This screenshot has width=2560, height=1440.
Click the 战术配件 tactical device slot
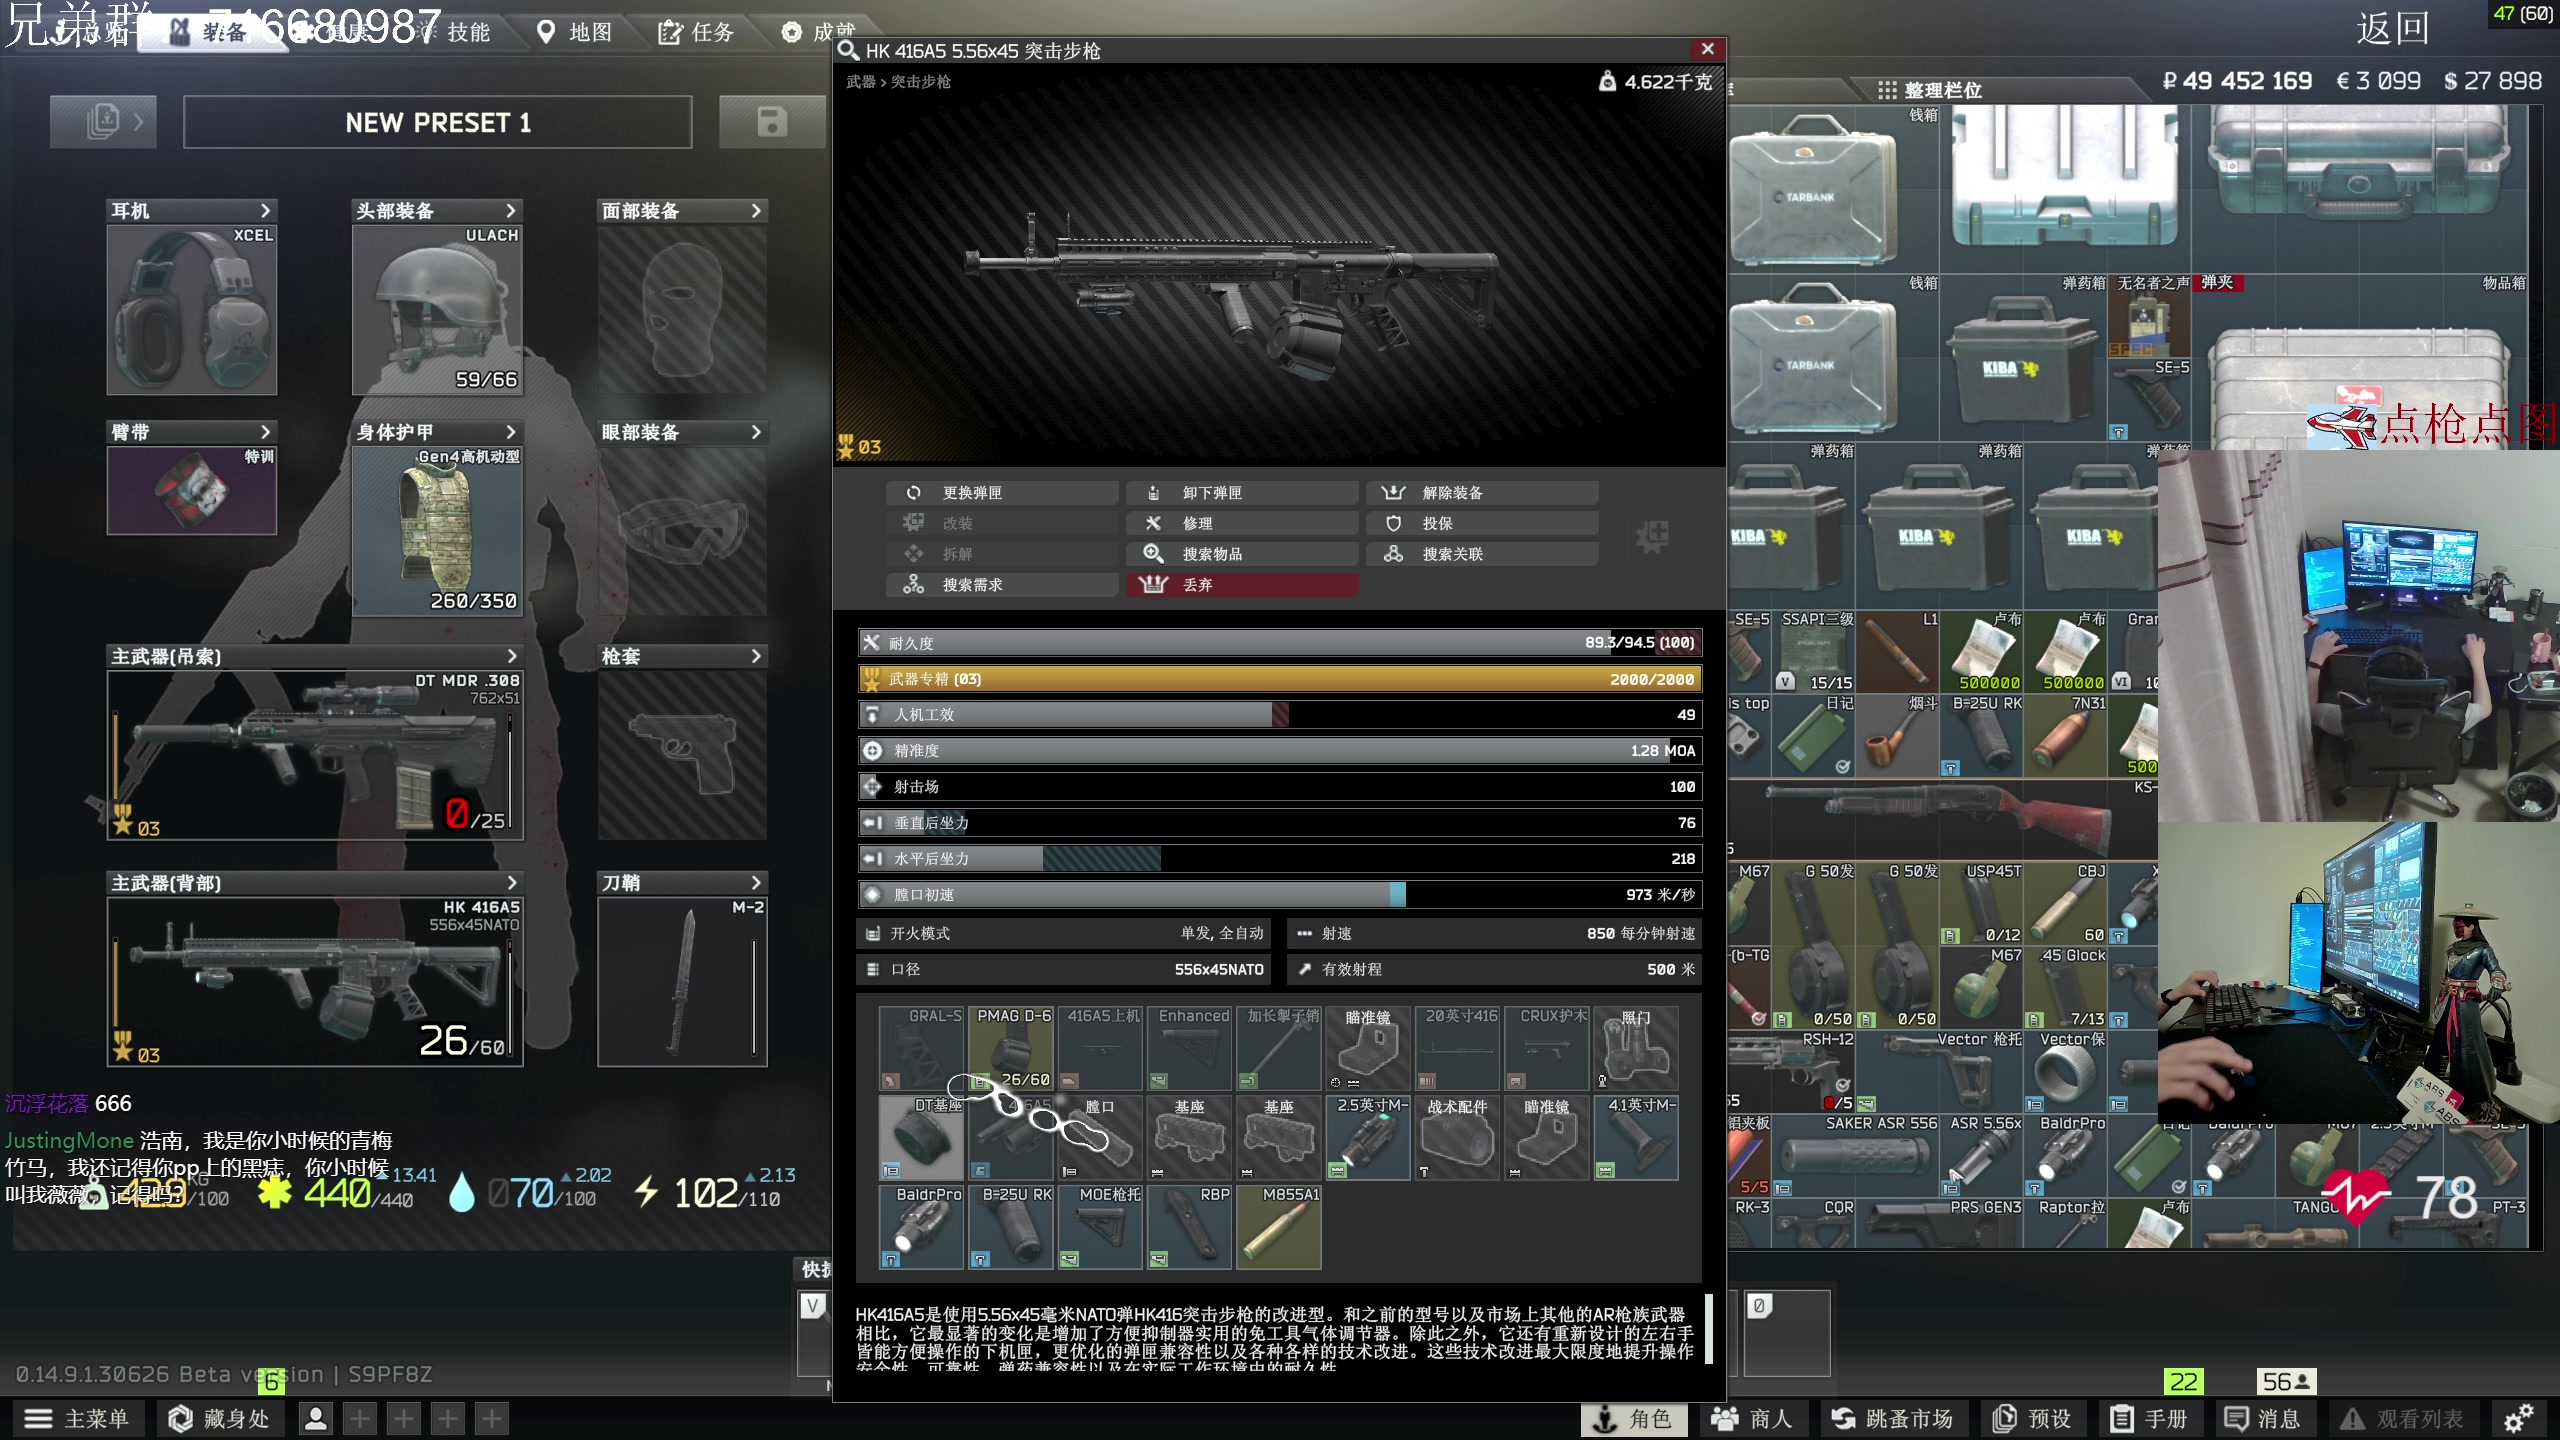click(x=1458, y=1137)
